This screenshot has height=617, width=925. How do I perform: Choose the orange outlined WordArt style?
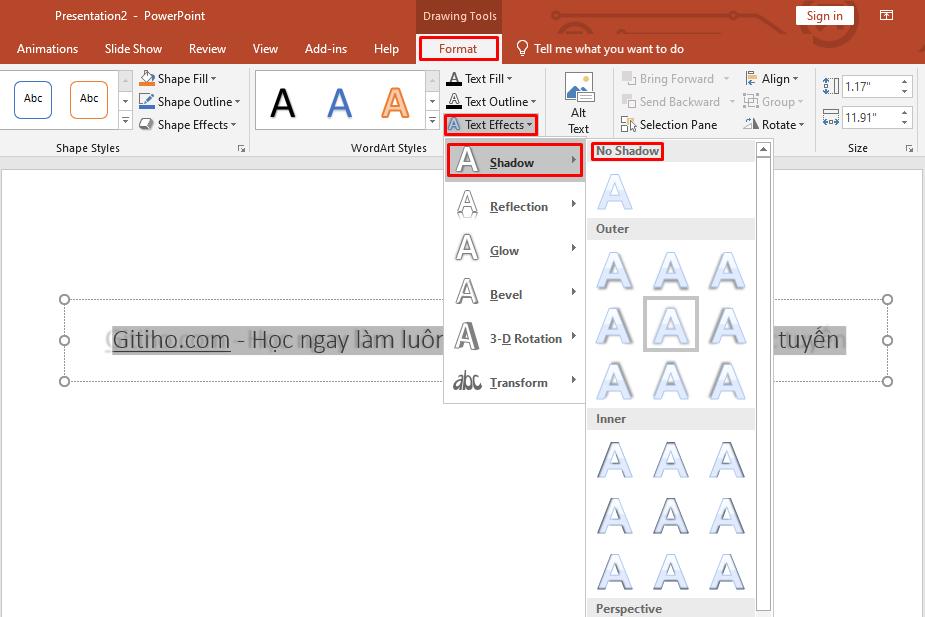pos(396,102)
